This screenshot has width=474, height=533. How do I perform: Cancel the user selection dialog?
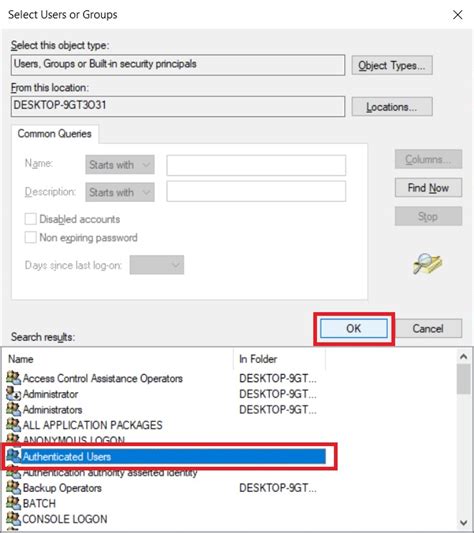coord(428,328)
